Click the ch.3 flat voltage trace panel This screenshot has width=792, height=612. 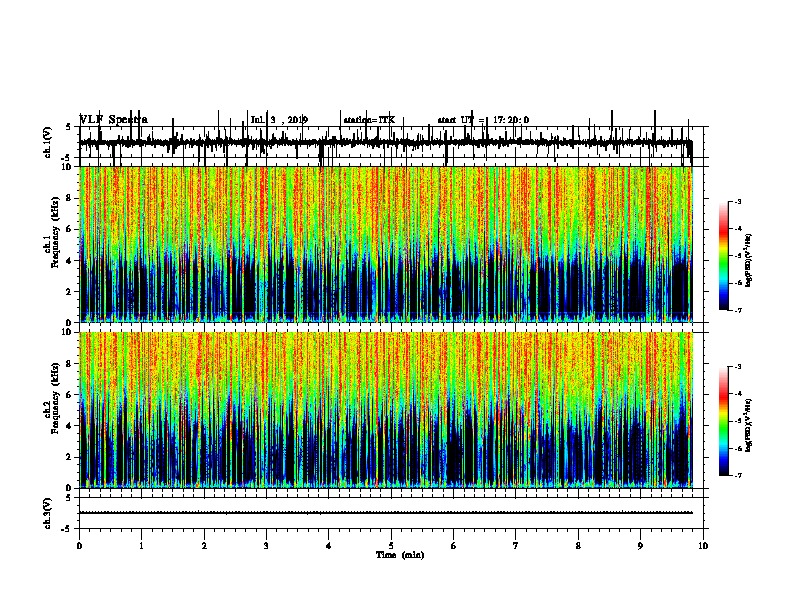coord(391,513)
